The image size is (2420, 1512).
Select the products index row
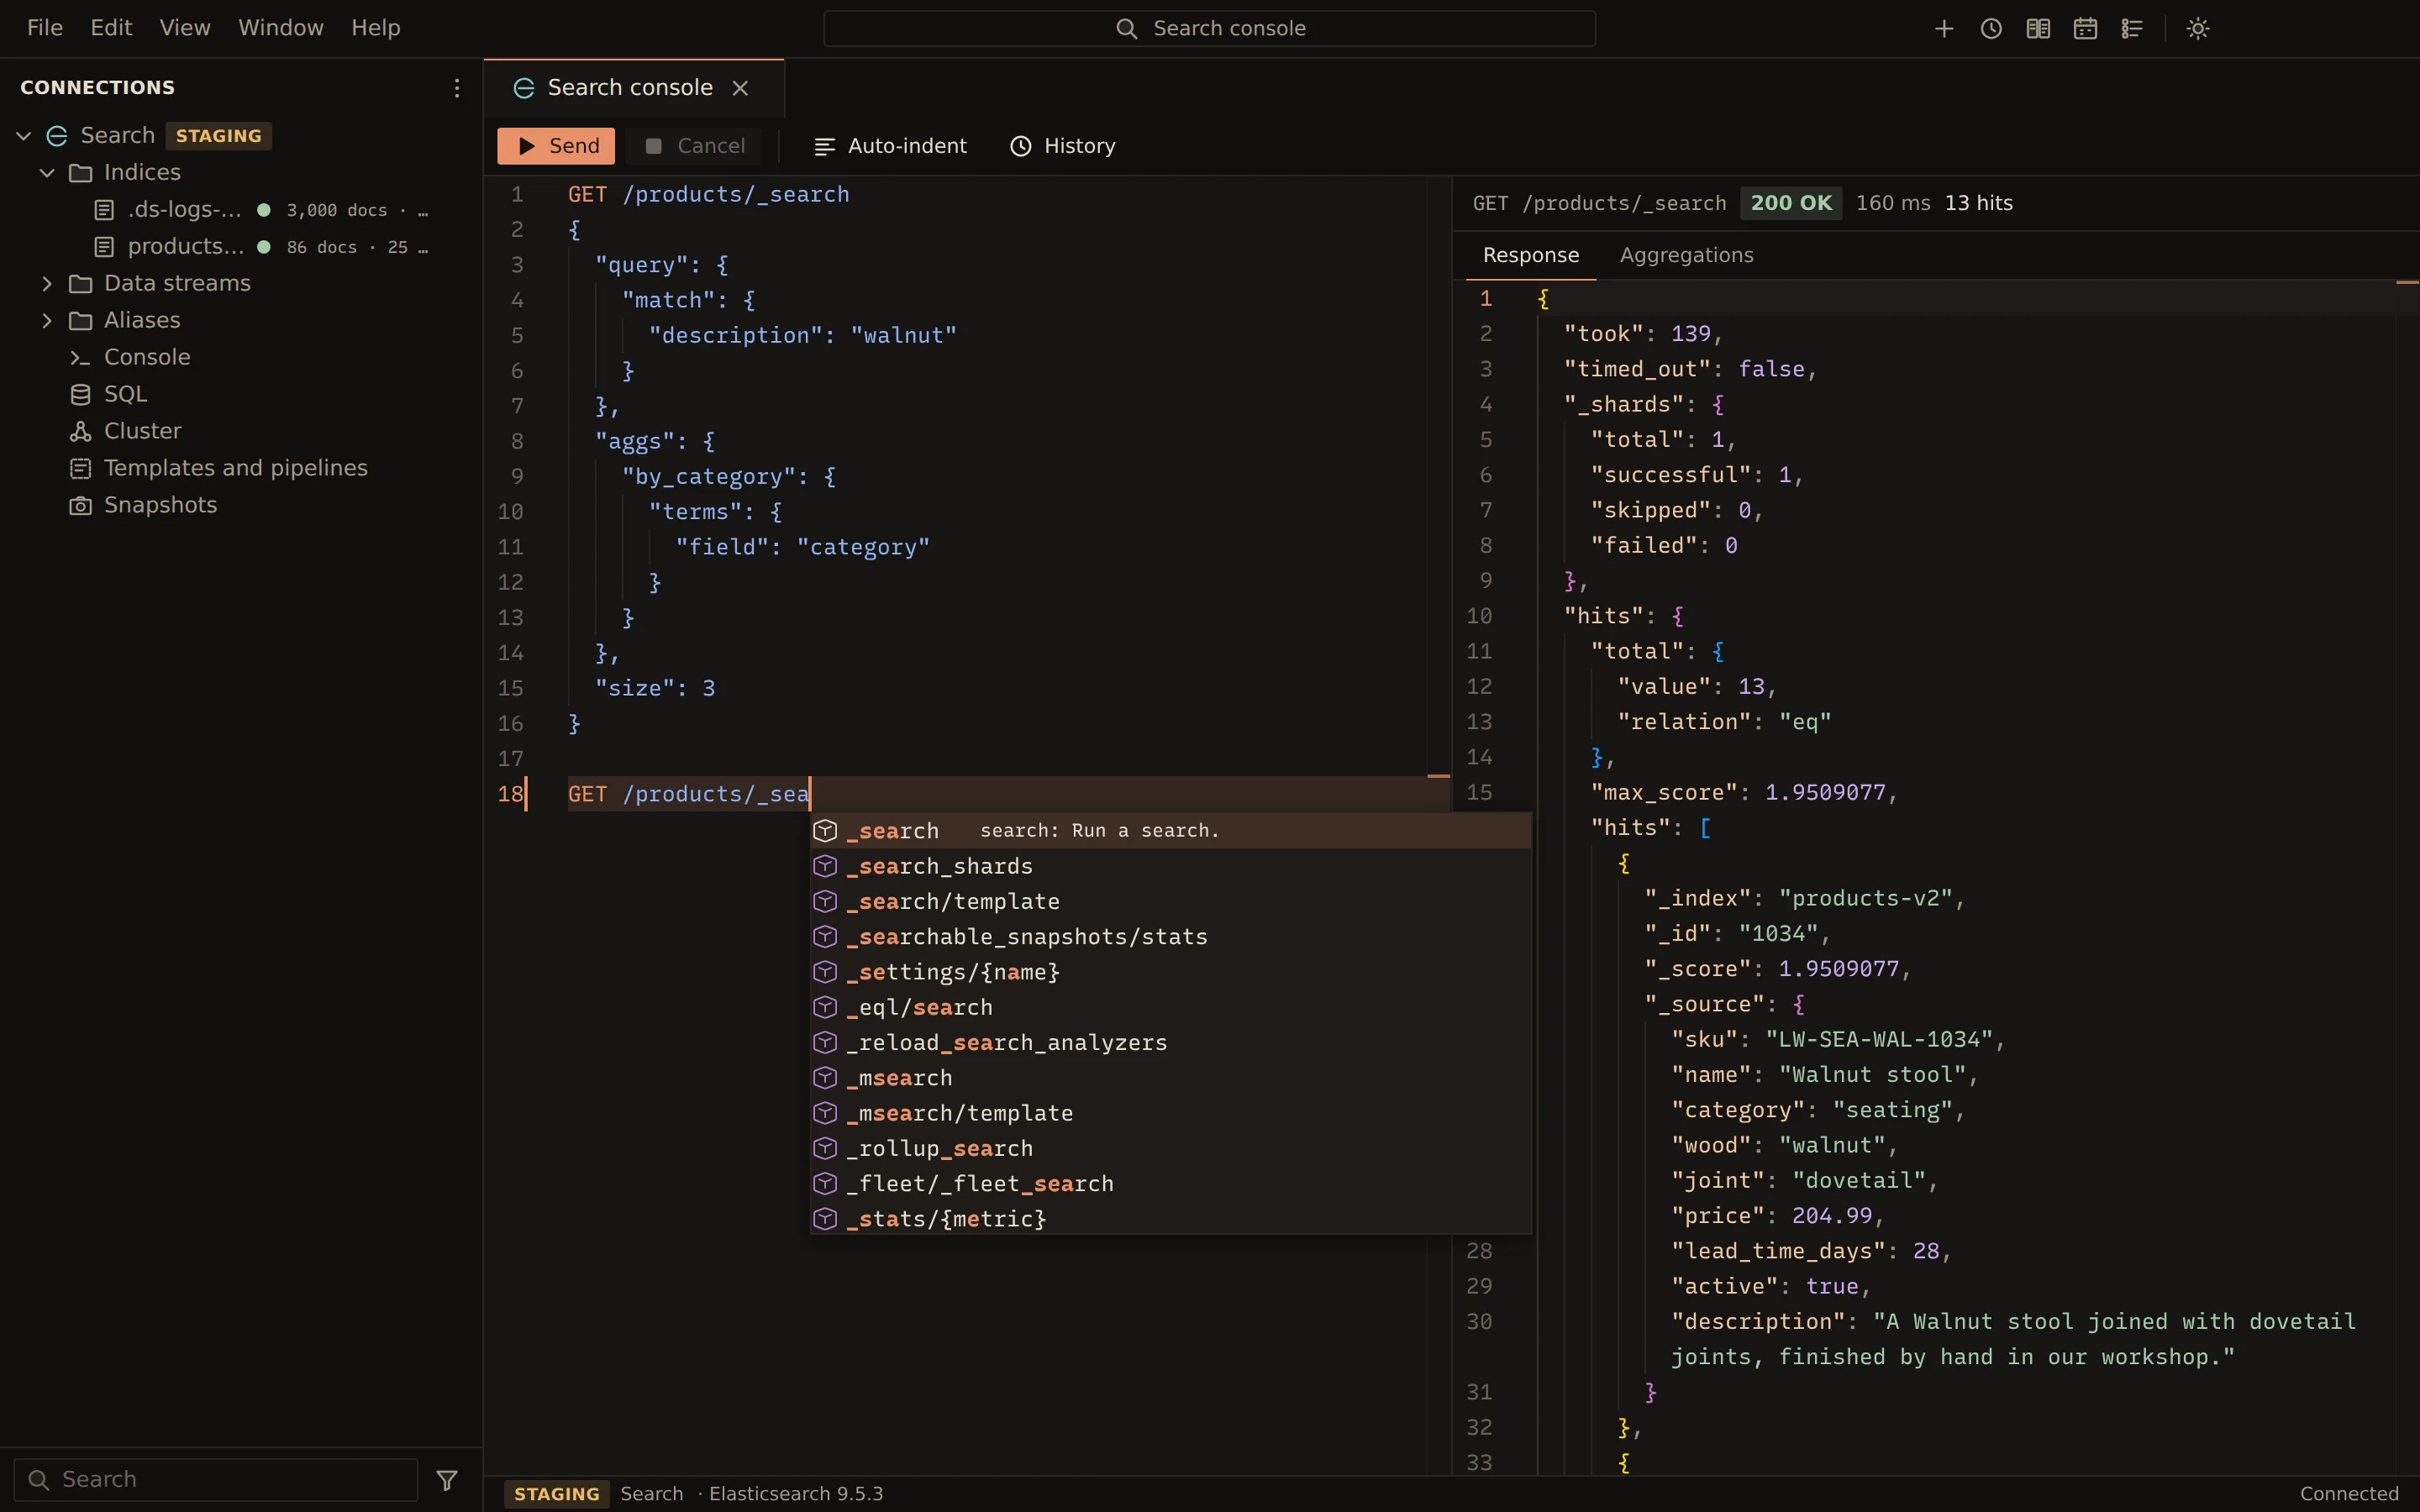241,246
